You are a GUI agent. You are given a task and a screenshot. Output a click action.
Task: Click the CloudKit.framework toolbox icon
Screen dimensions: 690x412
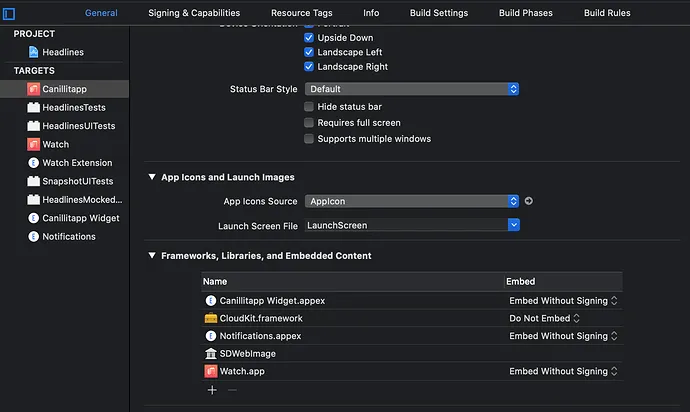(211, 318)
